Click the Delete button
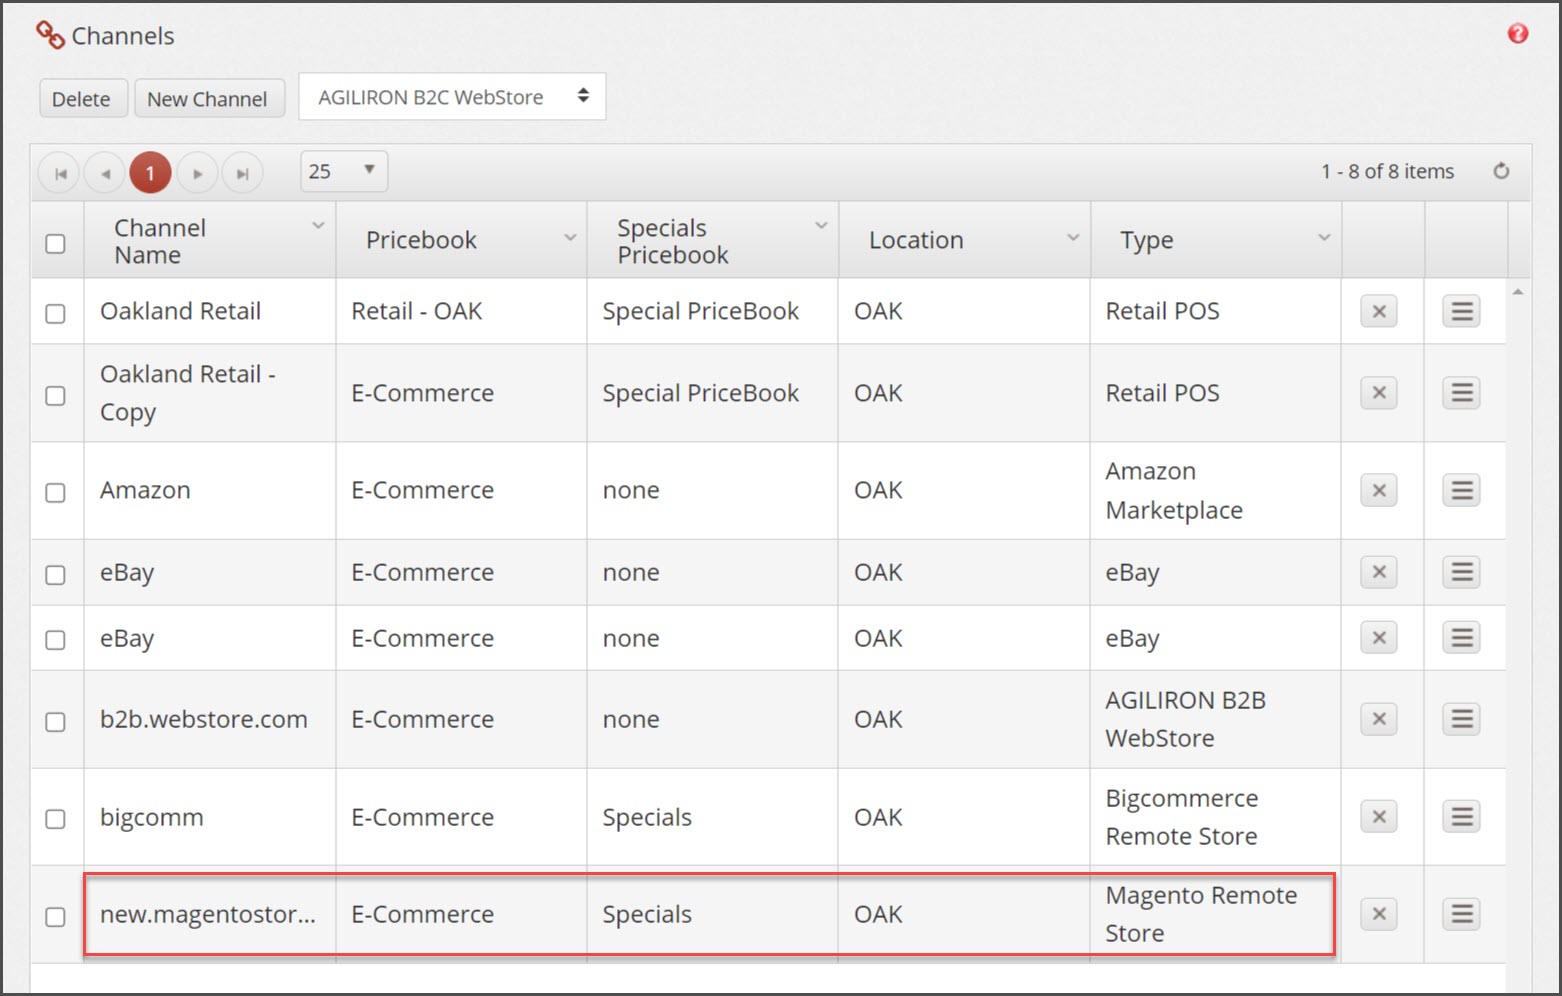The image size is (1562, 996). [x=81, y=98]
